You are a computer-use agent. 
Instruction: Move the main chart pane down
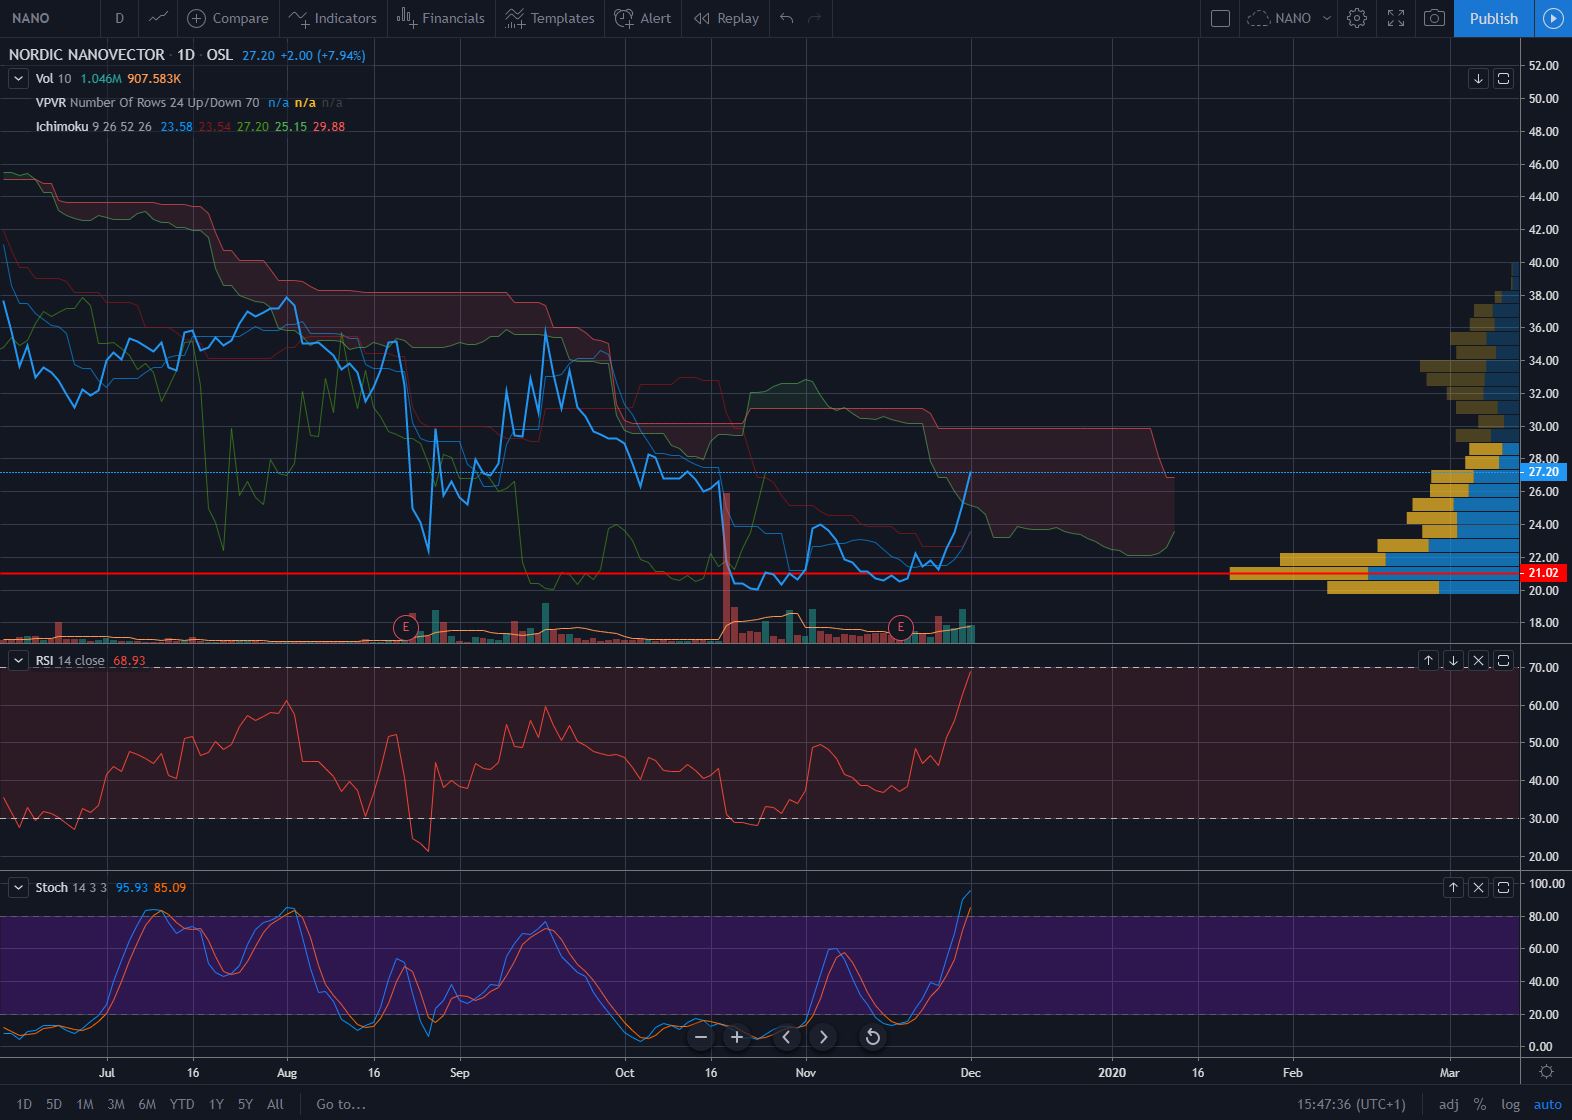(1478, 78)
